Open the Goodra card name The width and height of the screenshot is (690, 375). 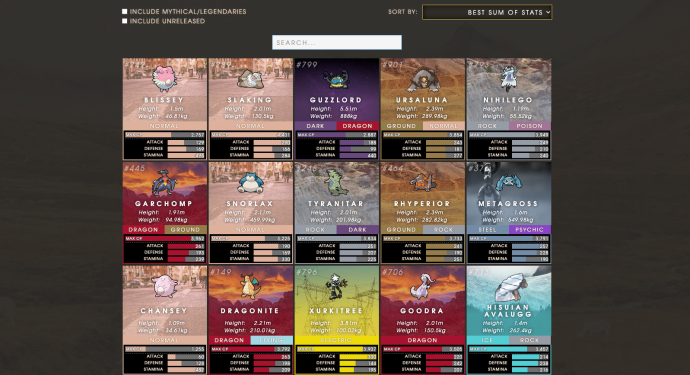coord(422,311)
